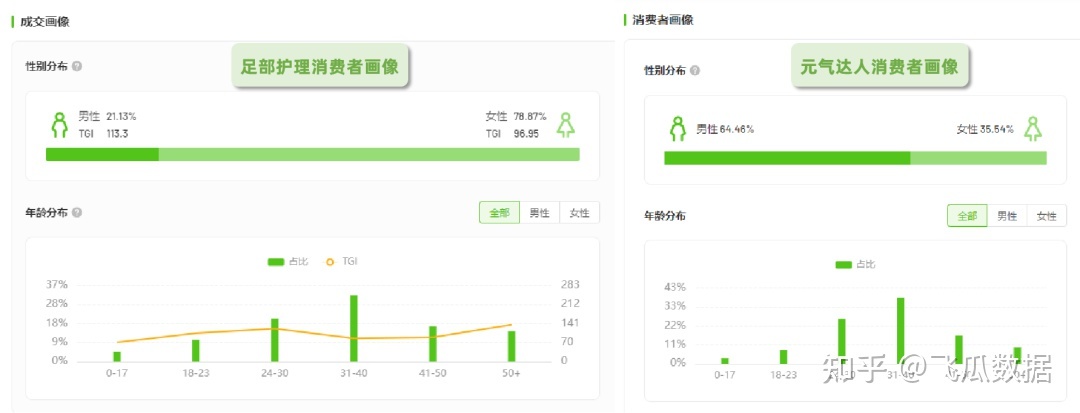This screenshot has width=1080, height=413.
Task: Select 全部 tab in left age distribution
Action: pyautogui.click(x=499, y=213)
